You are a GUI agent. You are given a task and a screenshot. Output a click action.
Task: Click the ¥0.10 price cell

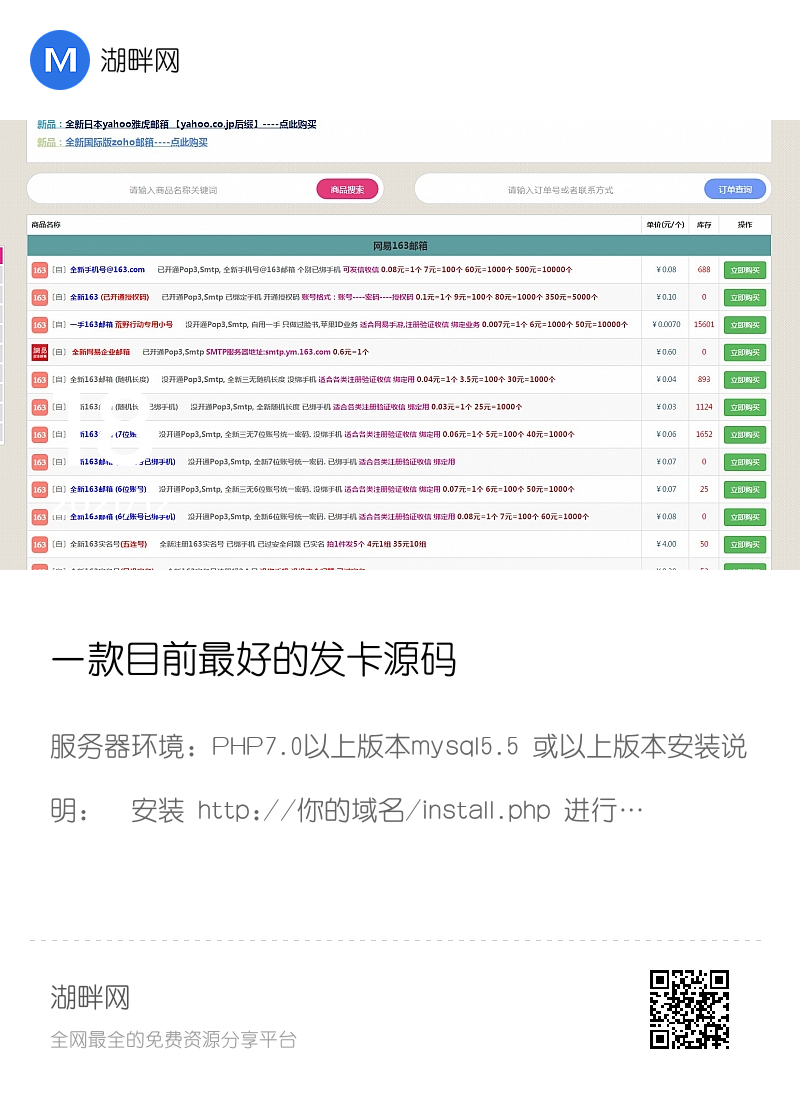(x=666, y=297)
